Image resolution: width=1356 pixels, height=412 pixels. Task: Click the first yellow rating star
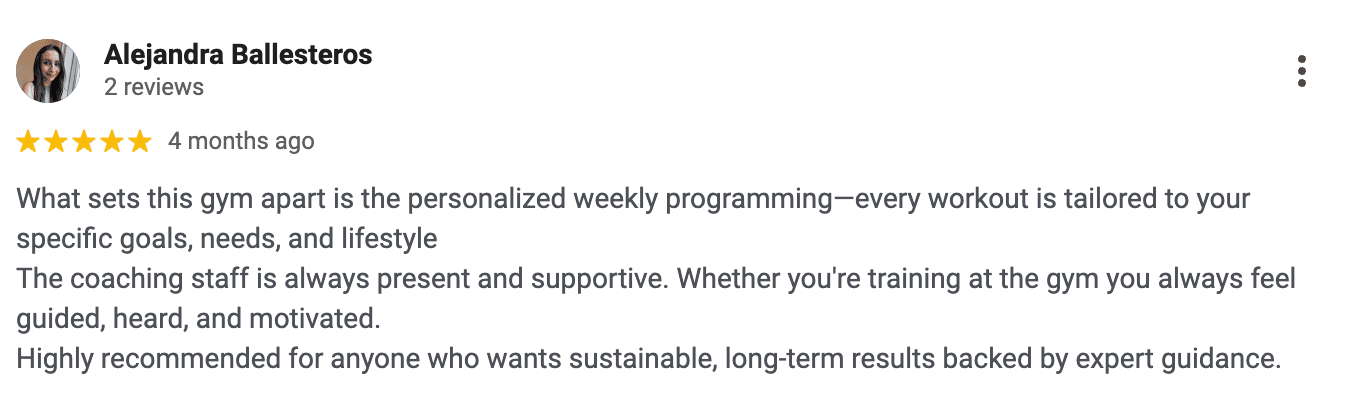(28, 142)
